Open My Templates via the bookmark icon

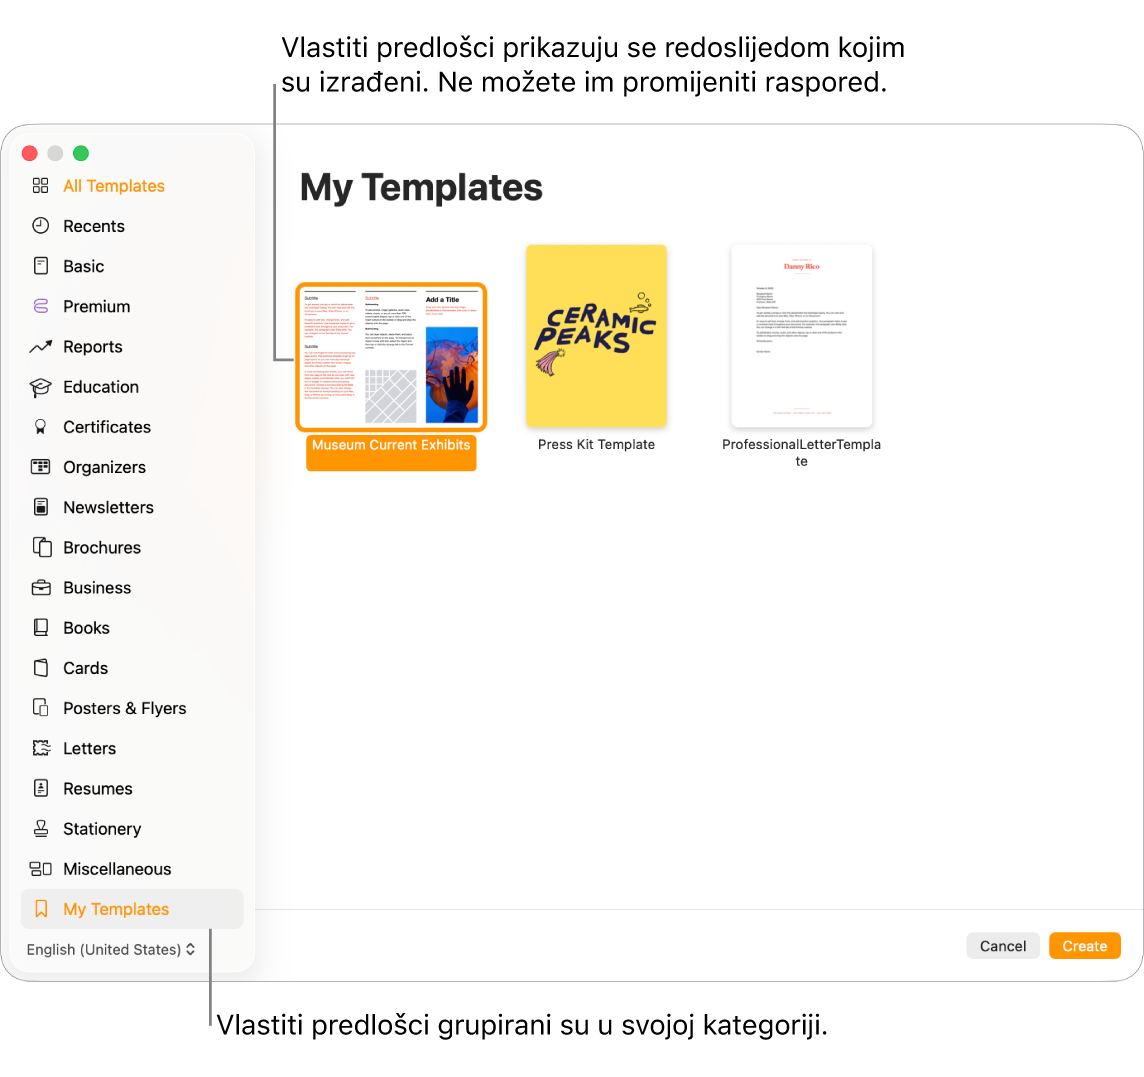[x=40, y=909]
